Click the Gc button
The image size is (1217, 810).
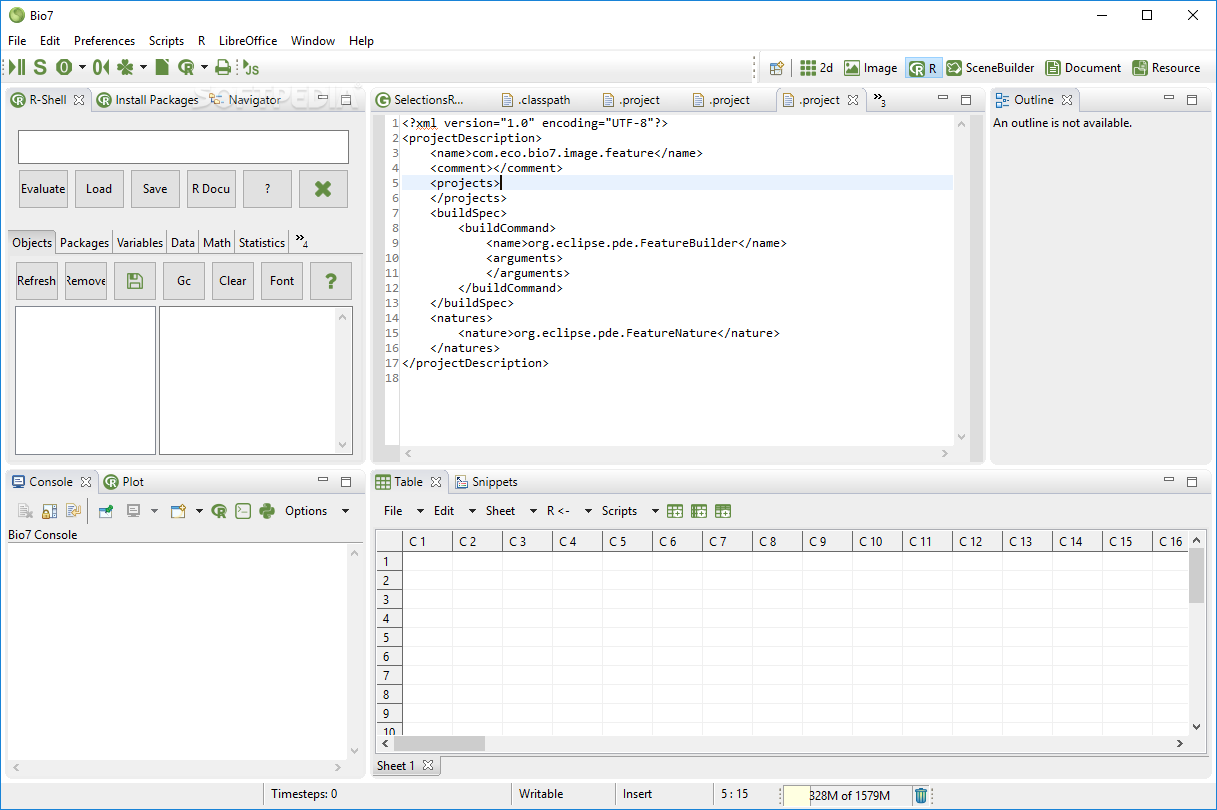coord(184,281)
